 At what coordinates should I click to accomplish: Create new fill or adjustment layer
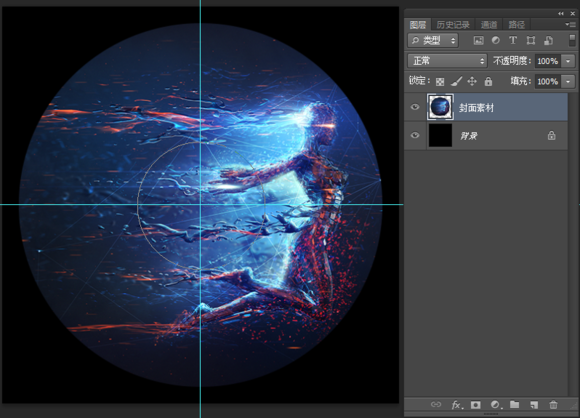tap(495, 405)
